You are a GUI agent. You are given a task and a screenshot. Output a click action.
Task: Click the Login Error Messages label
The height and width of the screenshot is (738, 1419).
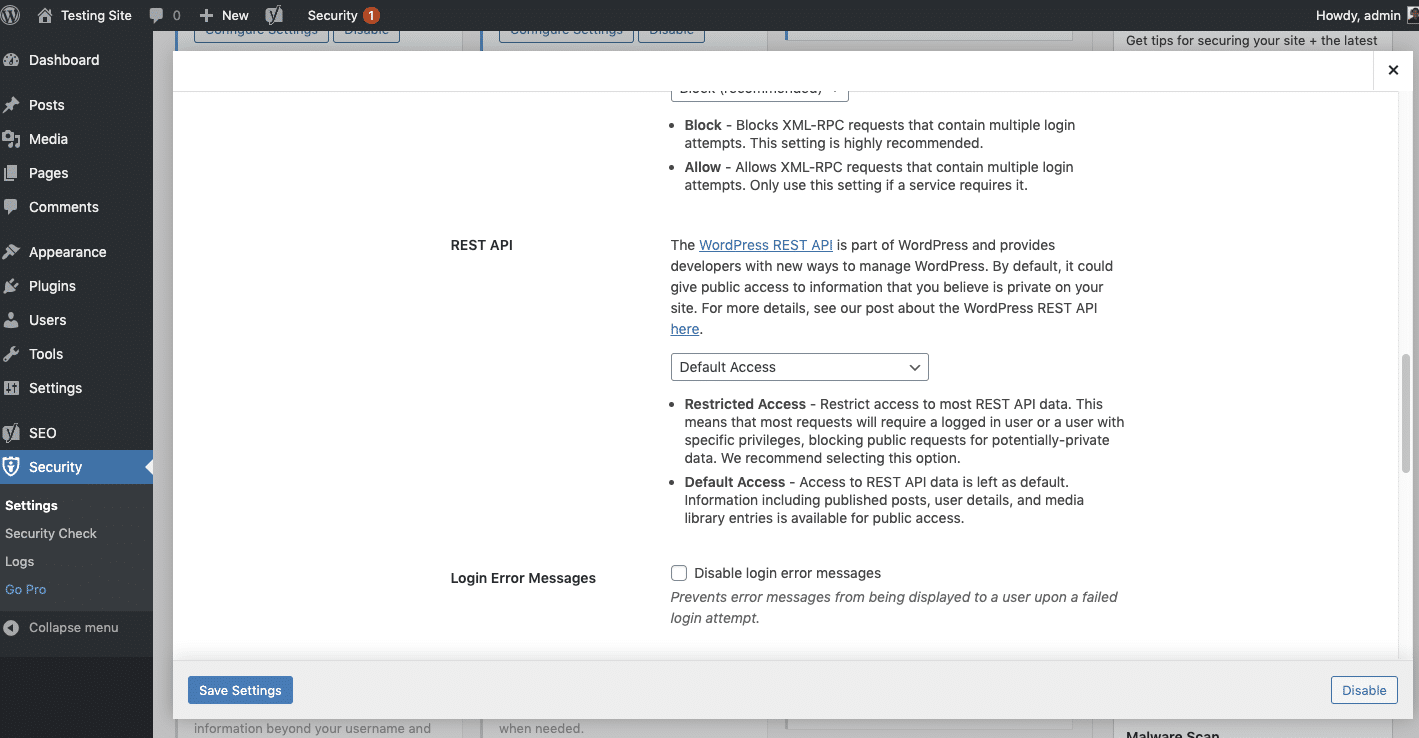click(x=523, y=578)
